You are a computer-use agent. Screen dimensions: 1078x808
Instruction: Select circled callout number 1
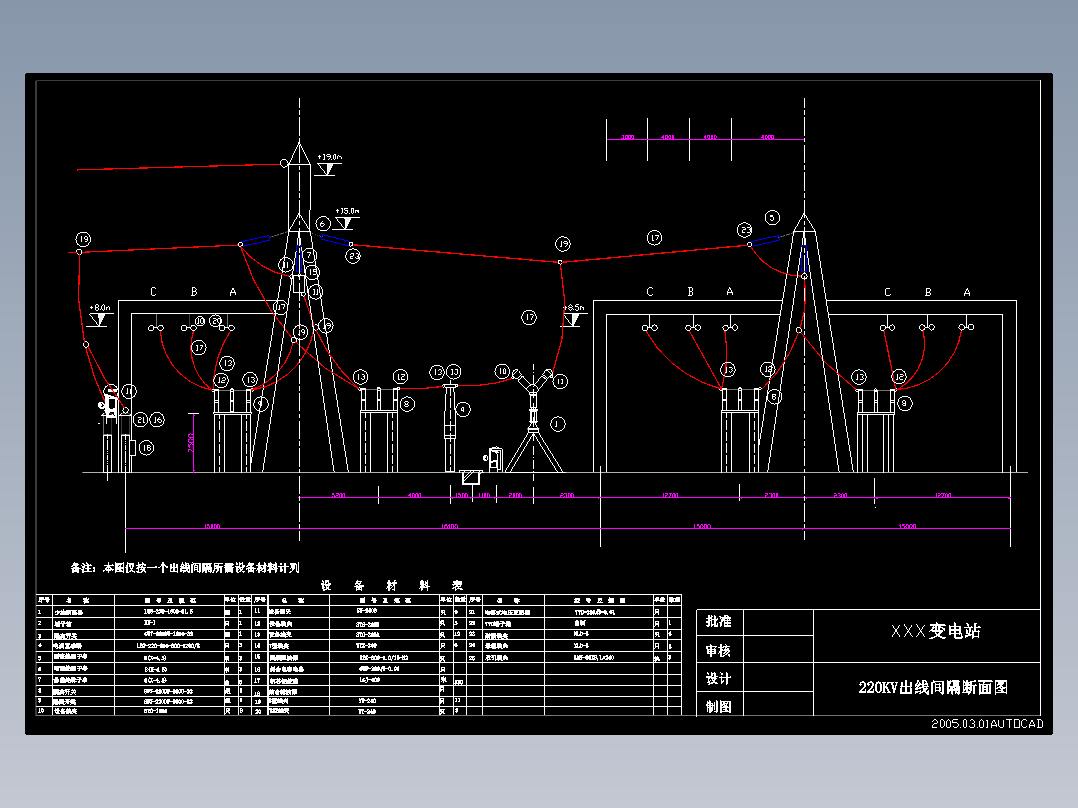tap(558, 424)
